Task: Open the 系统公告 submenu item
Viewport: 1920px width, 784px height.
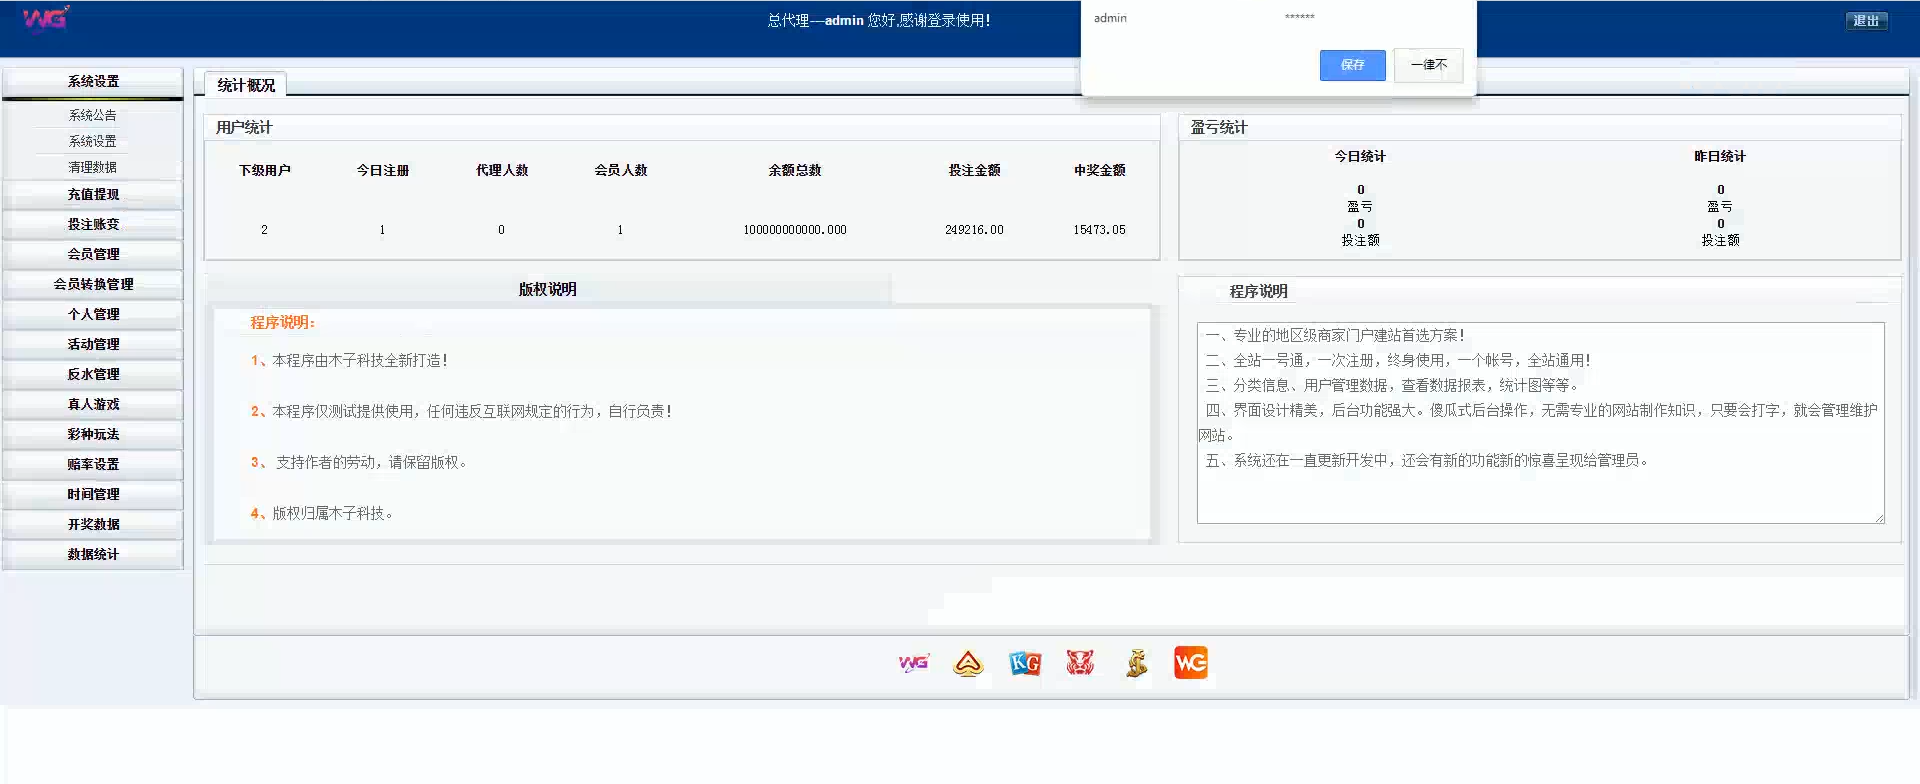Action: pos(93,116)
